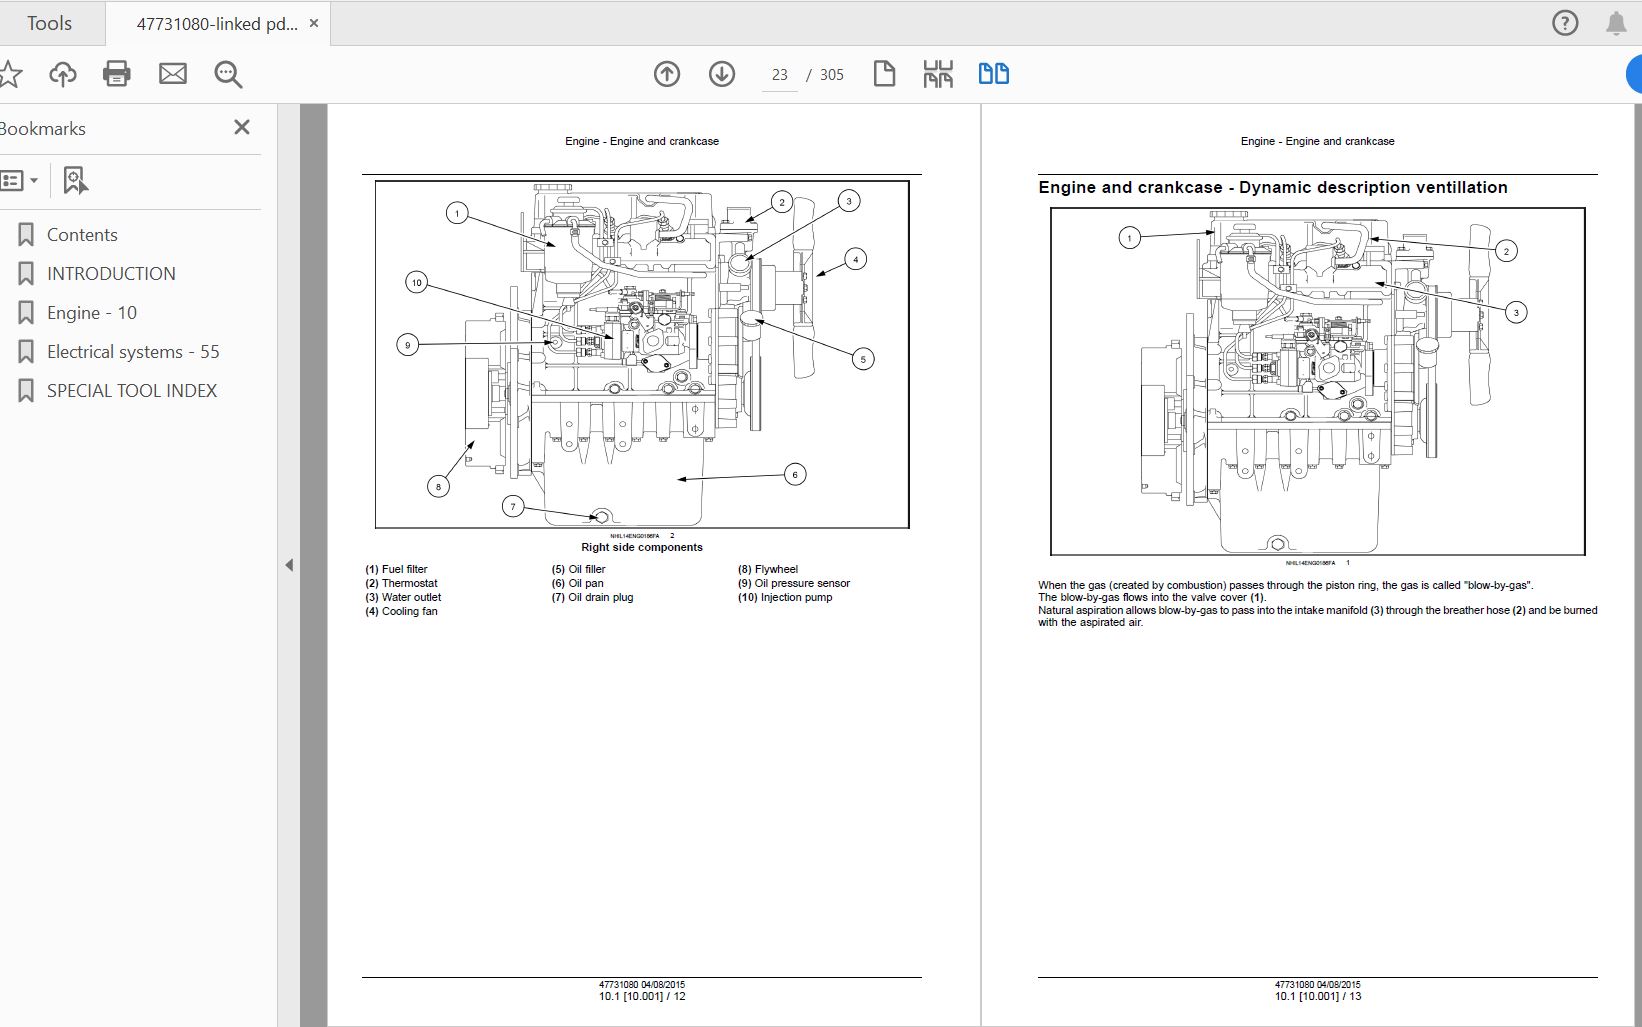Jump to the Engine - 10 bookmark
Screen dimensions: 1642x1027
click(x=91, y=313)
